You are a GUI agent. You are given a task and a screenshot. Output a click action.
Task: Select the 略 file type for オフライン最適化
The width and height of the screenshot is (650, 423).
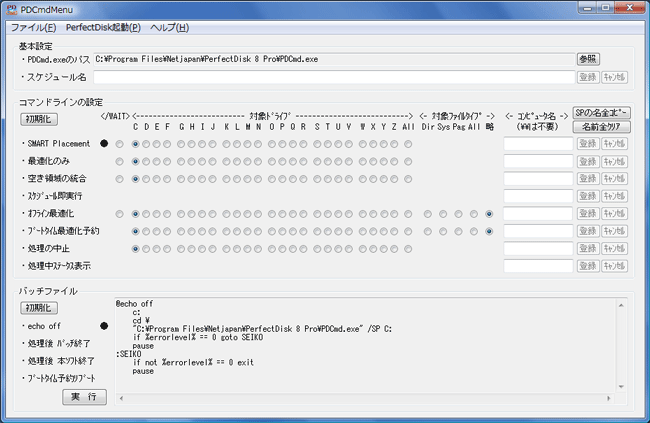coord(489,214)
